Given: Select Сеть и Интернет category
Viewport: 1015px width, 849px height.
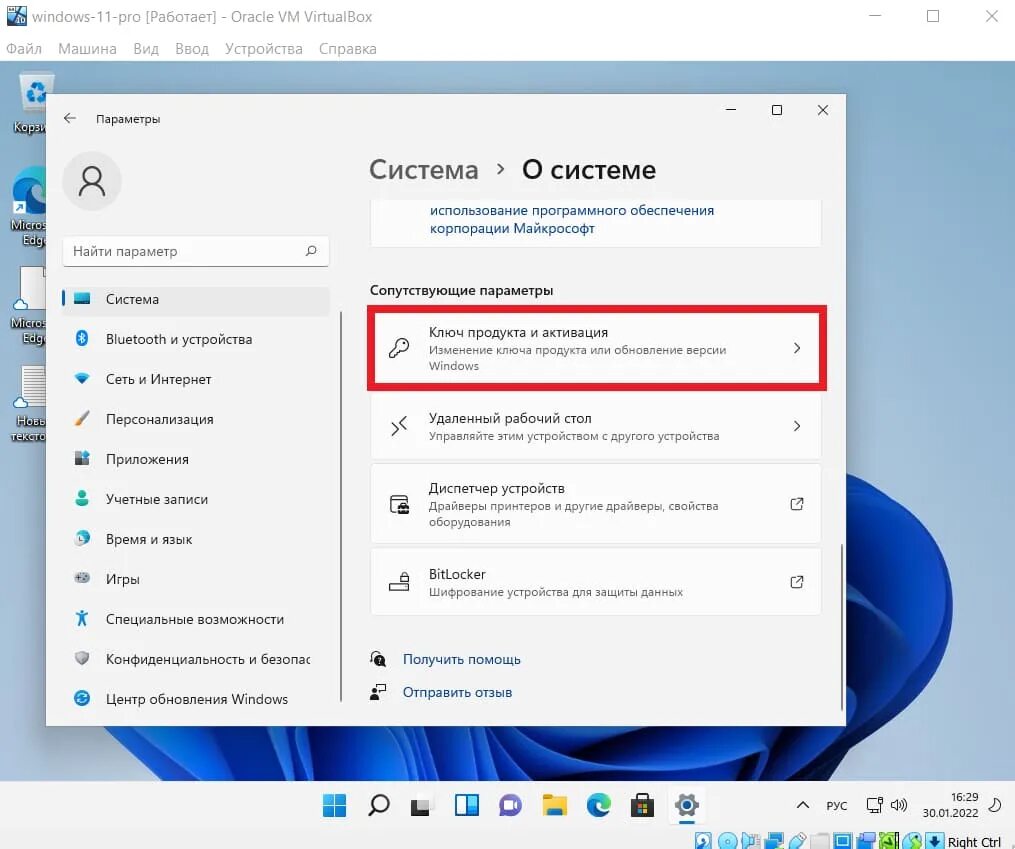Looking at the screenshot, I should (x=195, y=379).
